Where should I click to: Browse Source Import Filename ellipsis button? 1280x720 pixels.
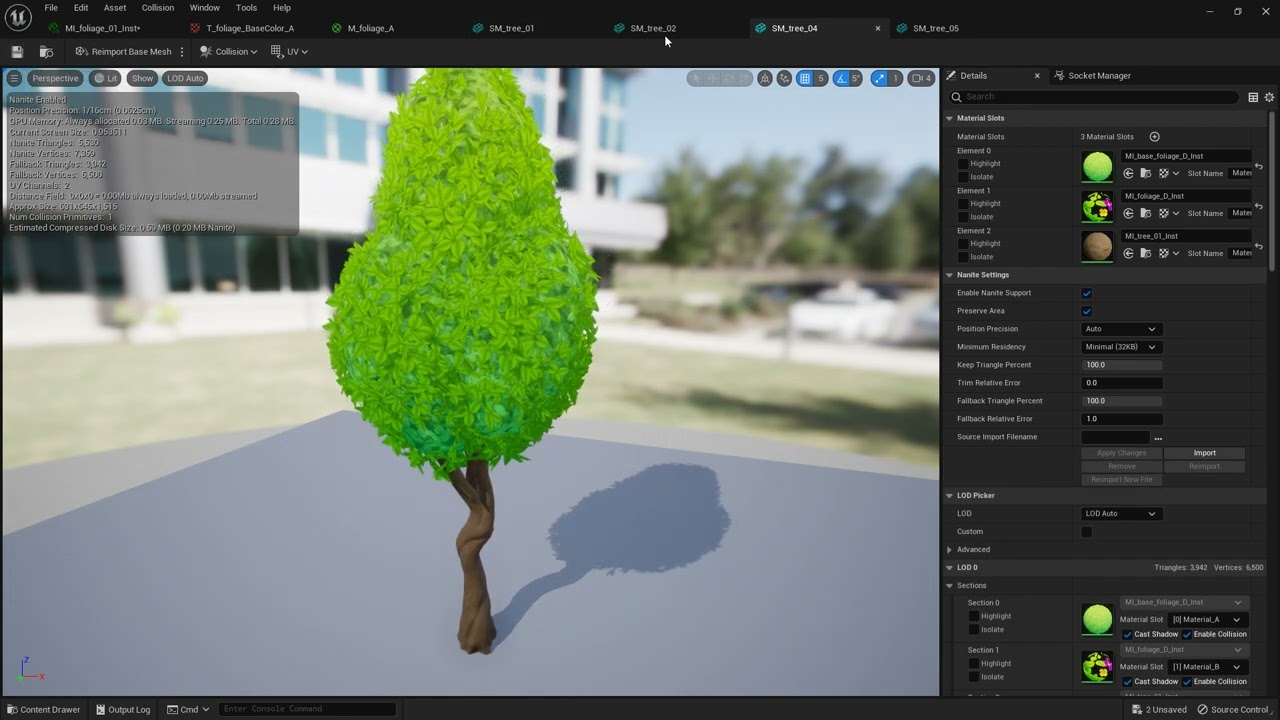[1158, 437]
